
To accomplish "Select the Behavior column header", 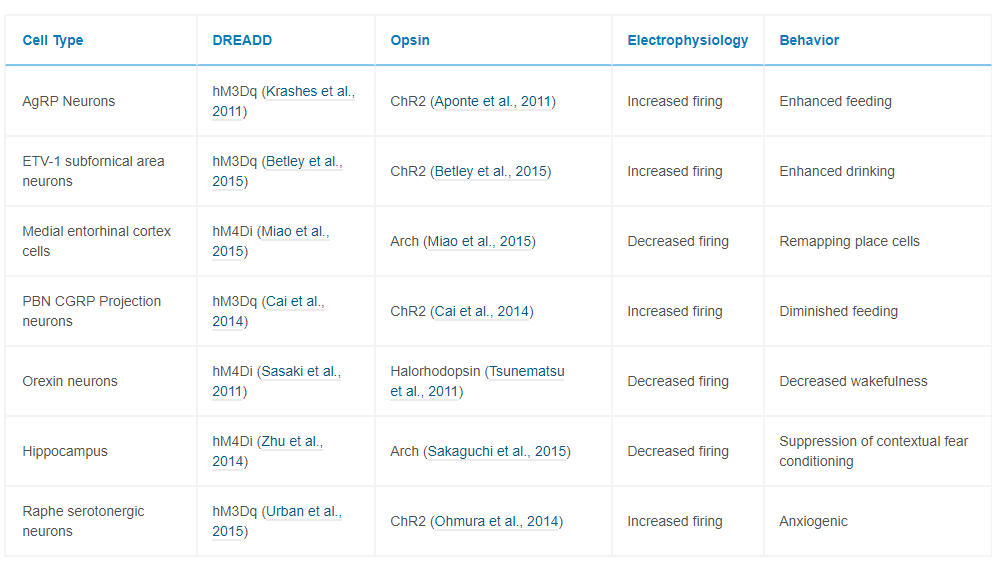I will 809,41.
